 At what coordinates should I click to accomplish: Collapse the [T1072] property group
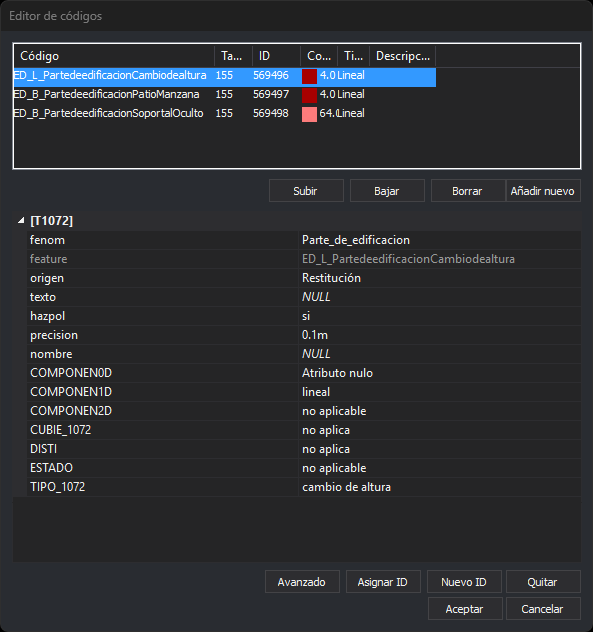tap(21, 221)
